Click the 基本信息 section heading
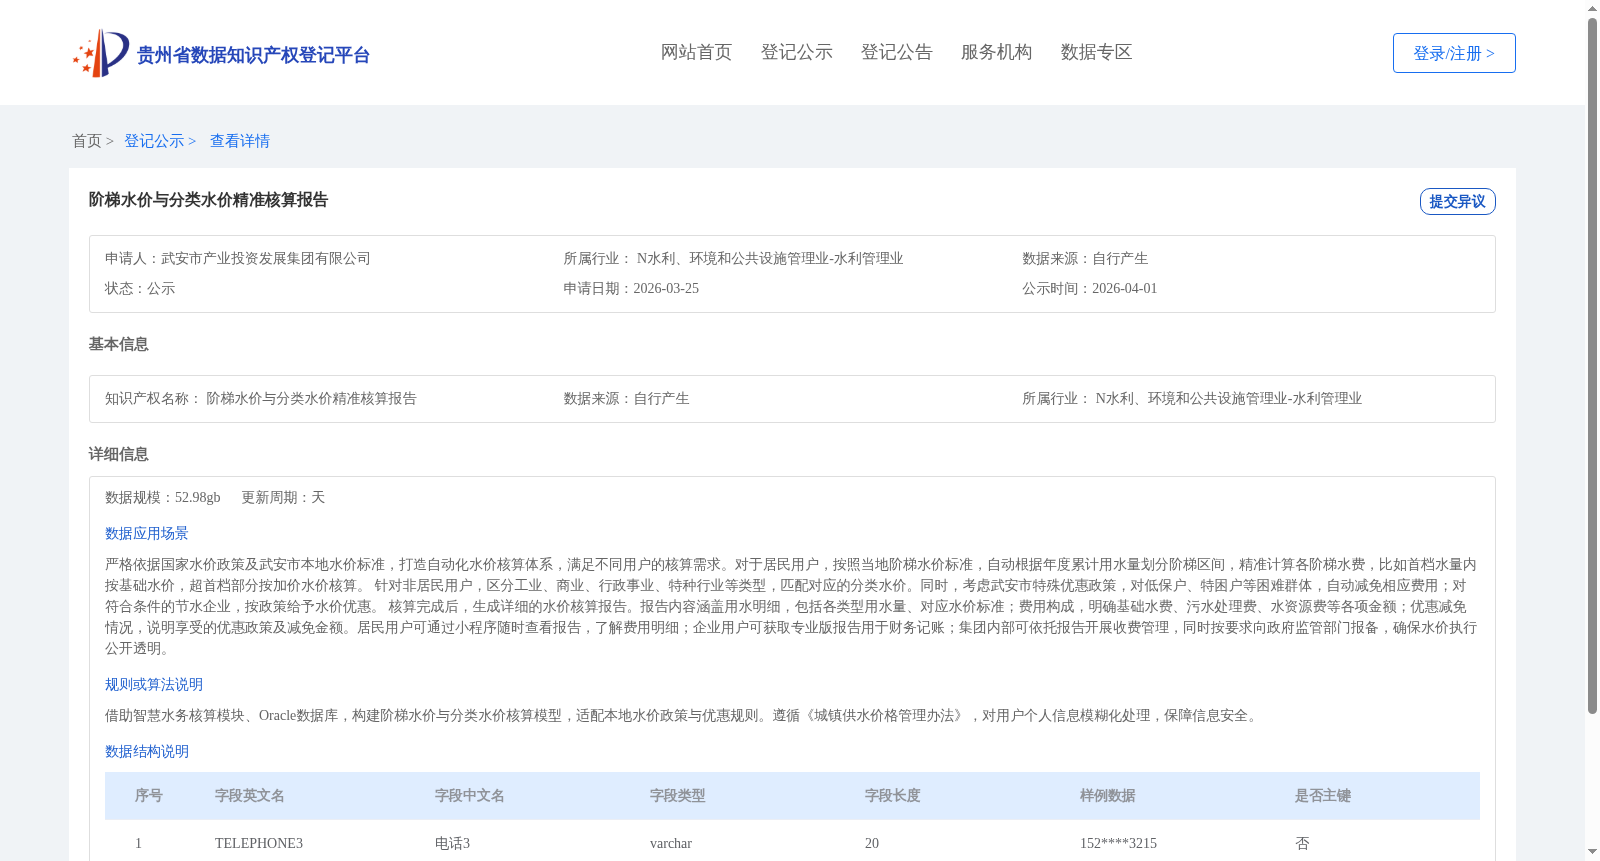 [x=118, y=344]
